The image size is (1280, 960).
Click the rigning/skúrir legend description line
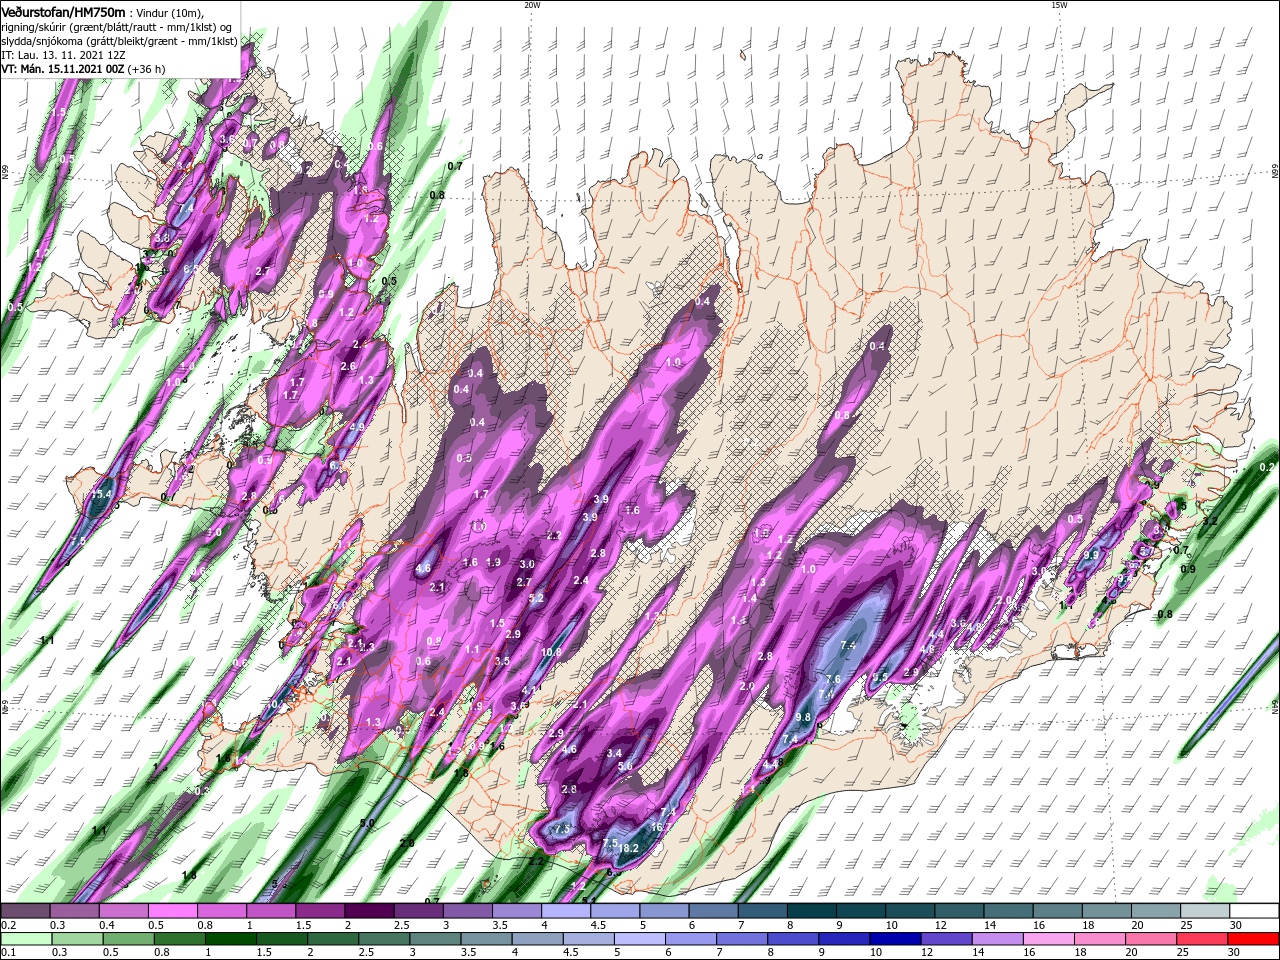point(115,26)
